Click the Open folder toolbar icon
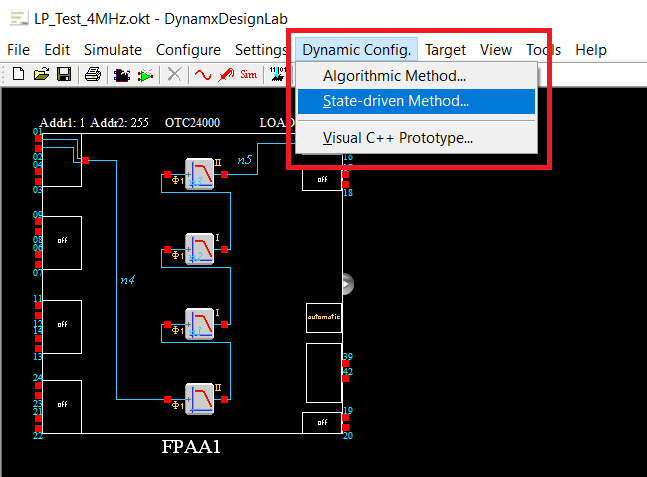The width and height of the screenshot is (647, 477). click(42, 75)
